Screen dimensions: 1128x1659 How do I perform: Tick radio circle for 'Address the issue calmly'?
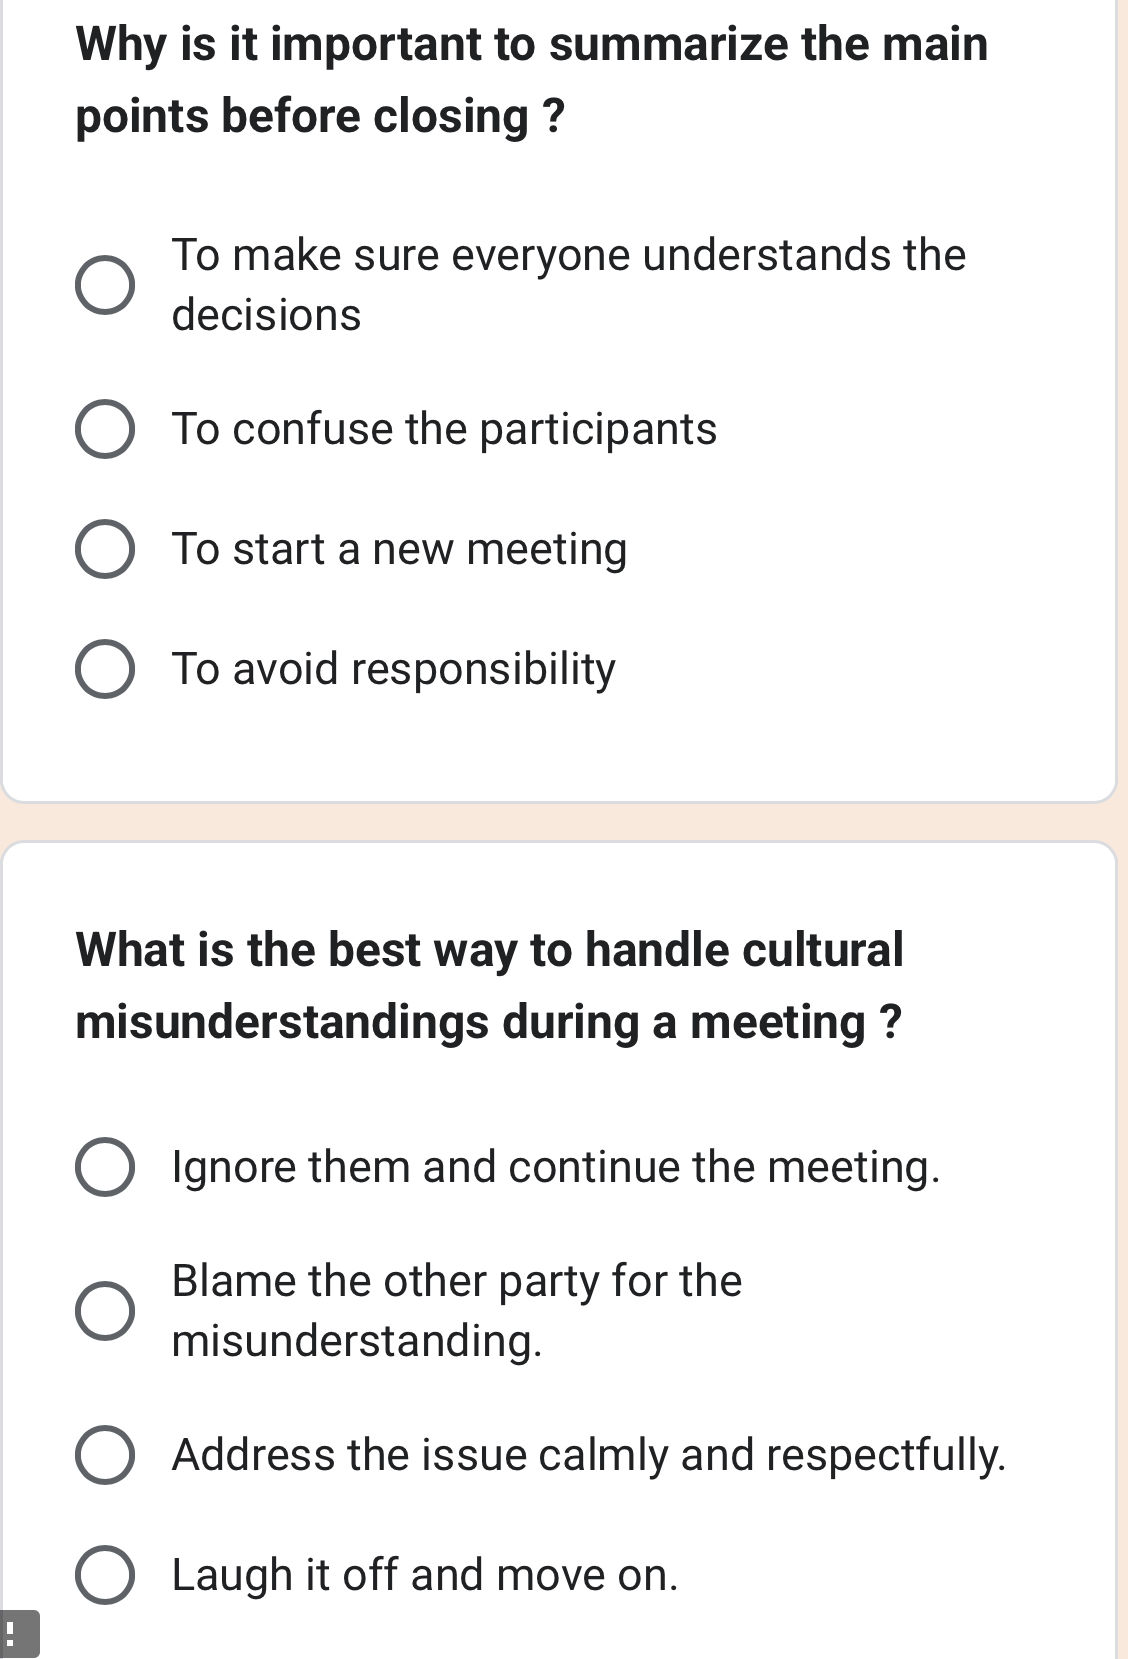tap(105, 1455)
